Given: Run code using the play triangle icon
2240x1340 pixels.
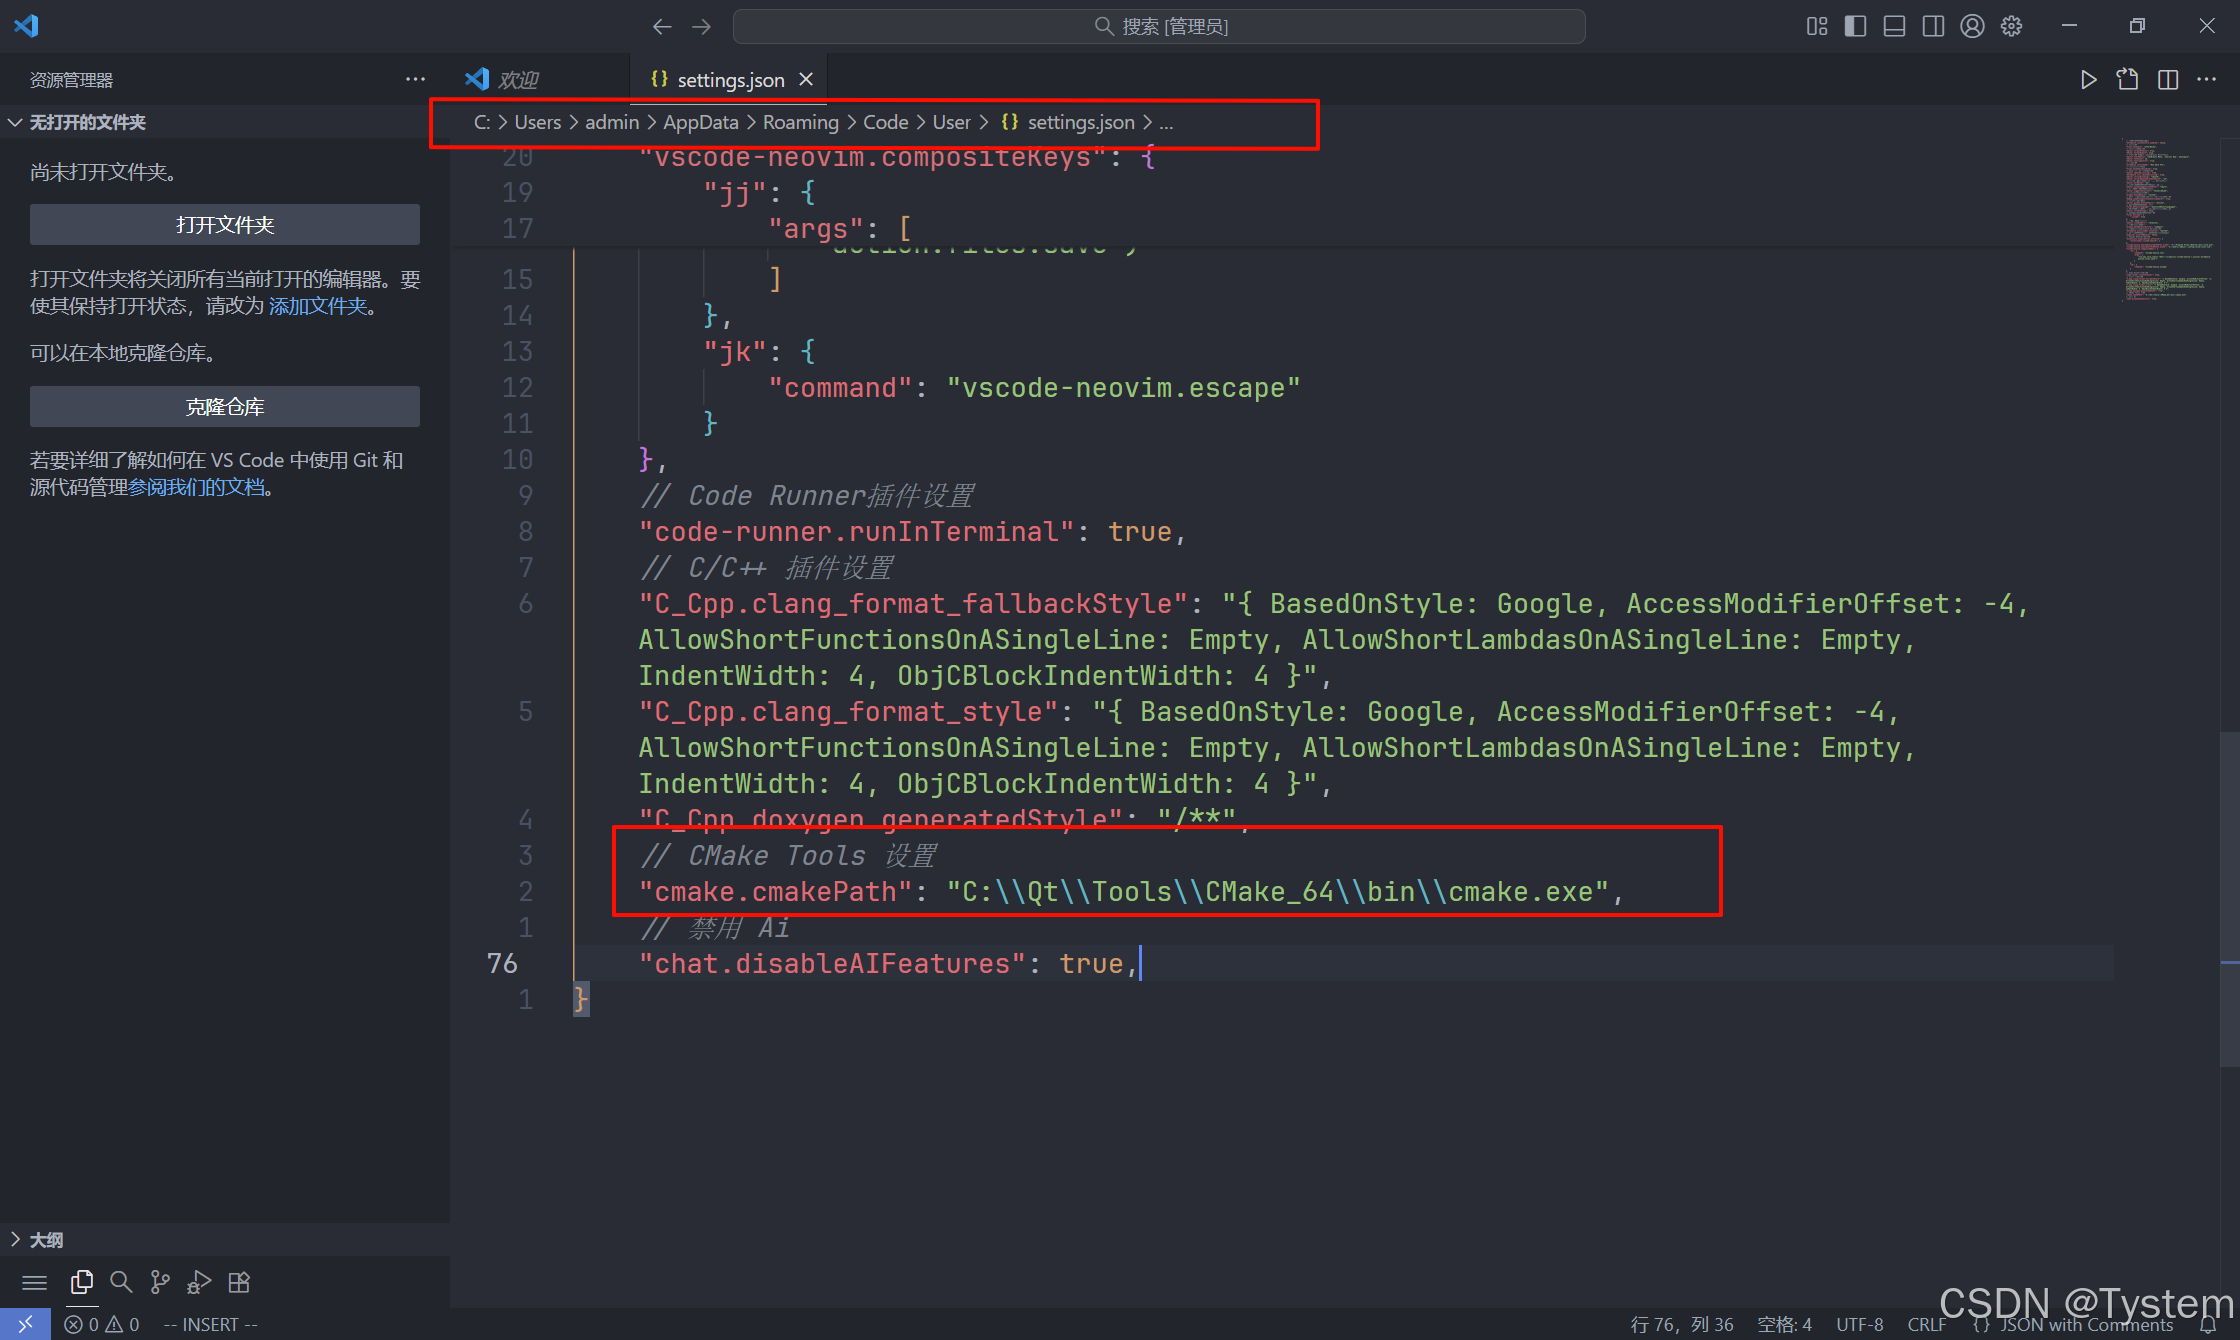Looking at the screenshot, I should tap(2088, 80).
